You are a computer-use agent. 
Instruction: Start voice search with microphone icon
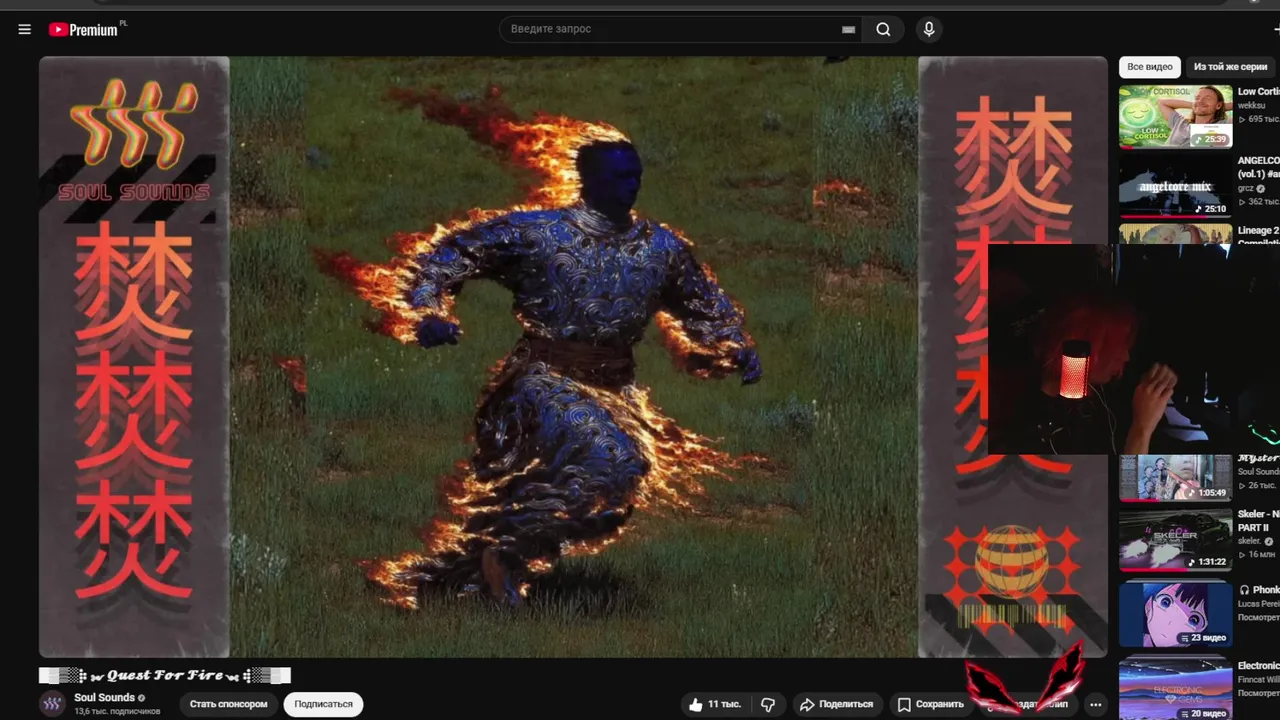coord(929,29)
